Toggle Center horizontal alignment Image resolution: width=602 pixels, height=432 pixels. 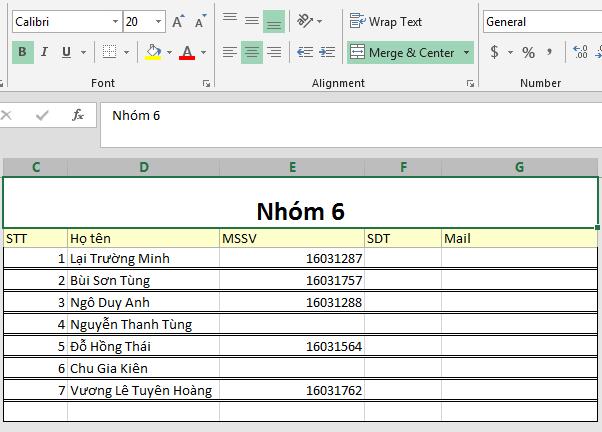point(252,52)
